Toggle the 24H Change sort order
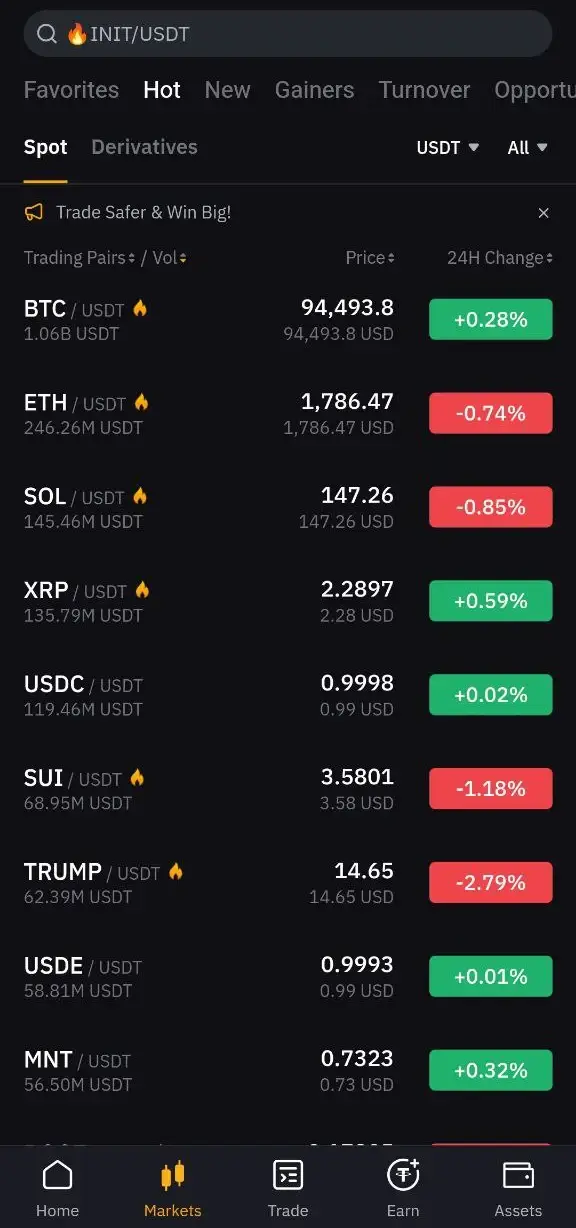This screenshot has width=576, height=1228. 498,257
